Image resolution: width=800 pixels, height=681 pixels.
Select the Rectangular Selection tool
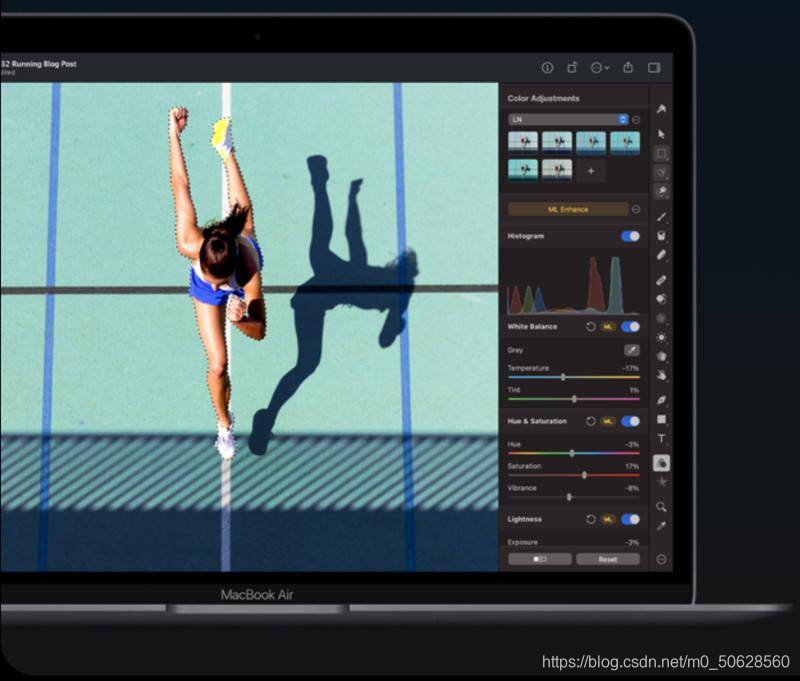pyautogui.click(x=661, y=154)
